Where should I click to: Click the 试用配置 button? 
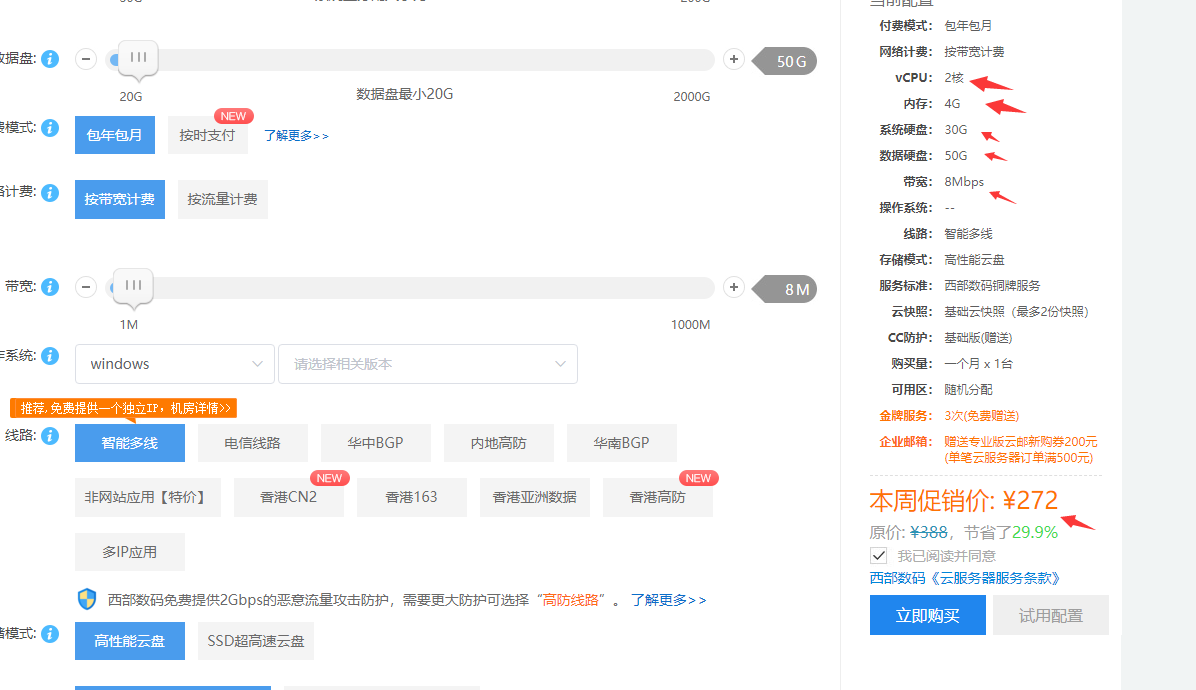[1051, 615]
